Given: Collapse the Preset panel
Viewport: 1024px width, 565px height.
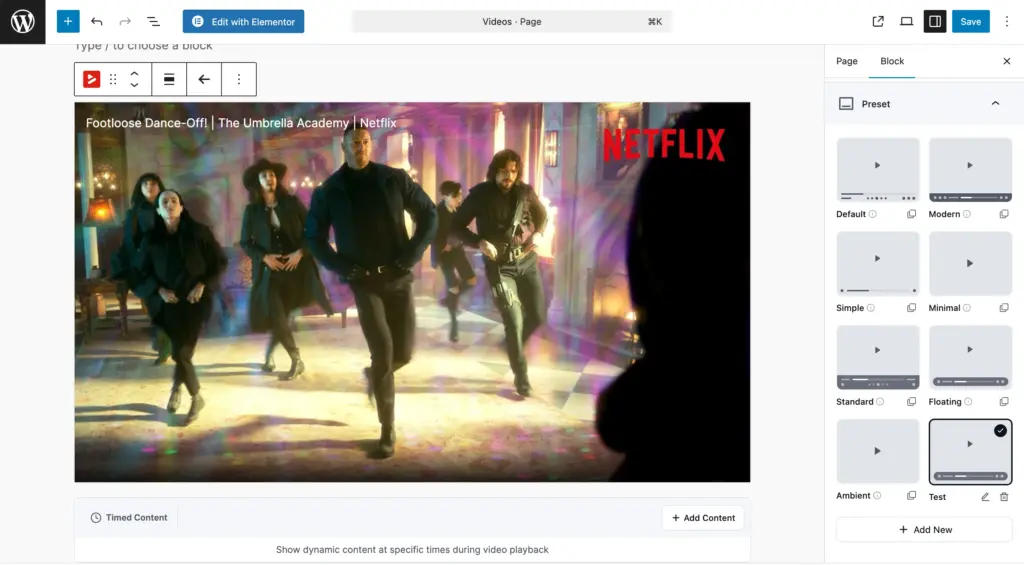Looking at the screenshot, I should (x=995, y=103).
